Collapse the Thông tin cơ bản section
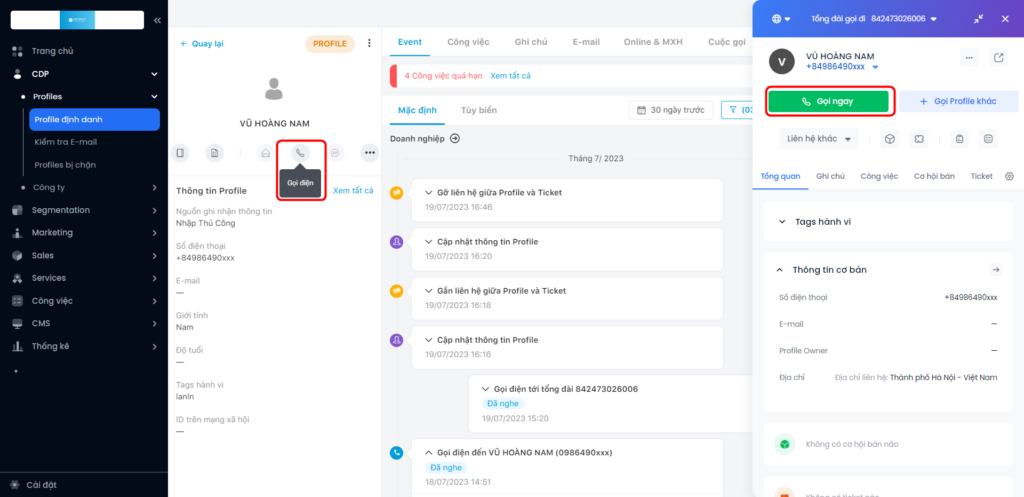Screen dimensions: 1024x497 [780, 270]
